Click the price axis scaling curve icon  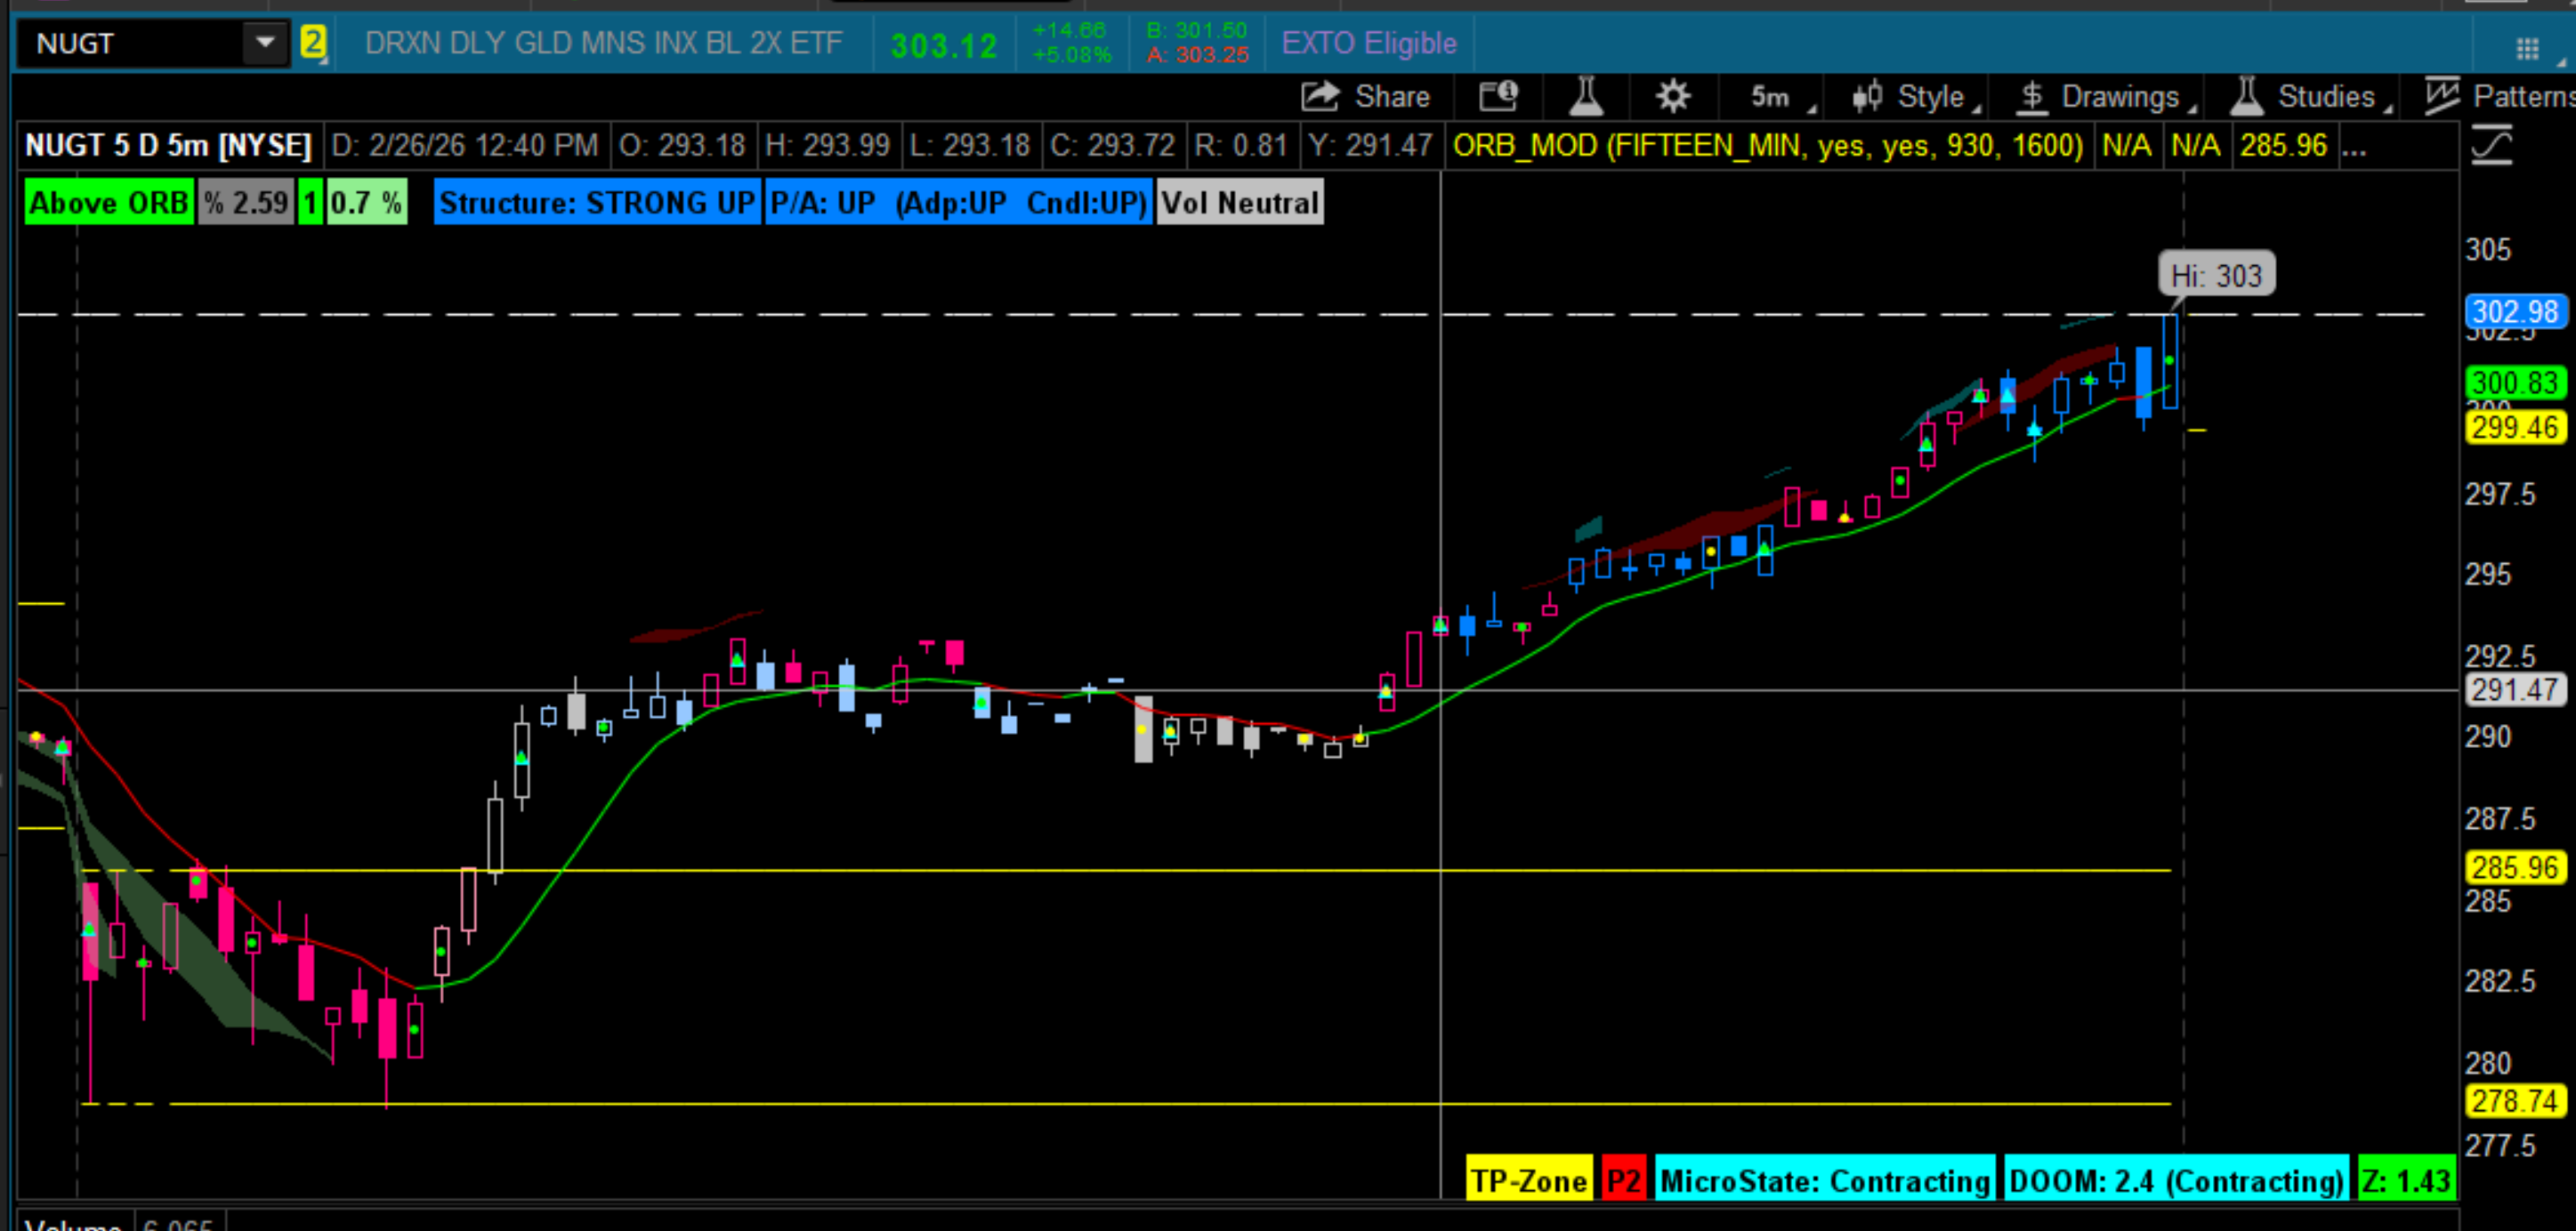(x=2491, y=147)
